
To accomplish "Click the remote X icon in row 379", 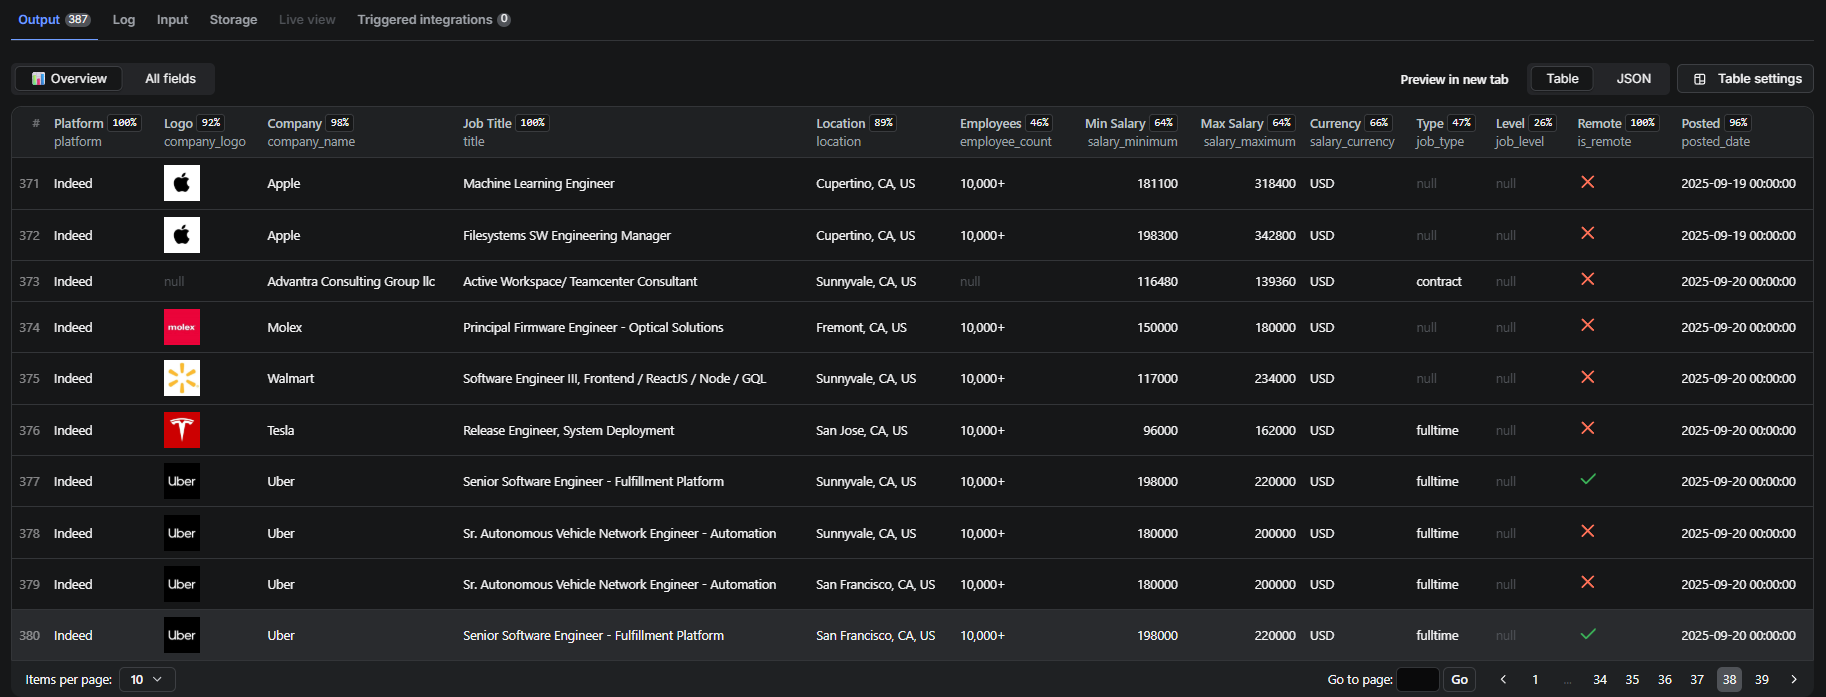I will tap(1587, 582).
